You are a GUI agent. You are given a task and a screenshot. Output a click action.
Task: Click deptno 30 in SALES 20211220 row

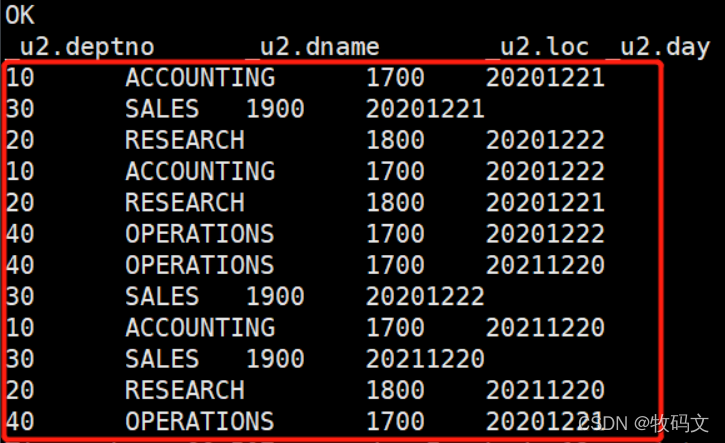click(20, 359)
